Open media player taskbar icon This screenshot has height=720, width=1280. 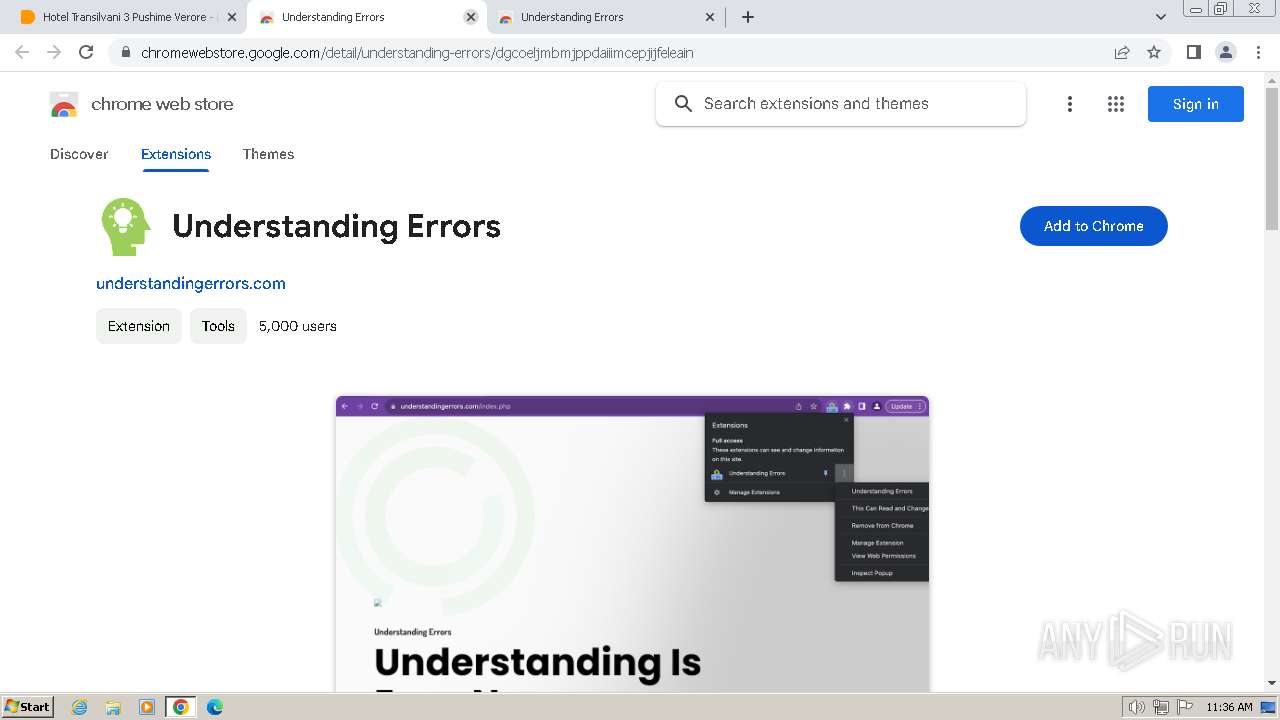click(147, 707)
